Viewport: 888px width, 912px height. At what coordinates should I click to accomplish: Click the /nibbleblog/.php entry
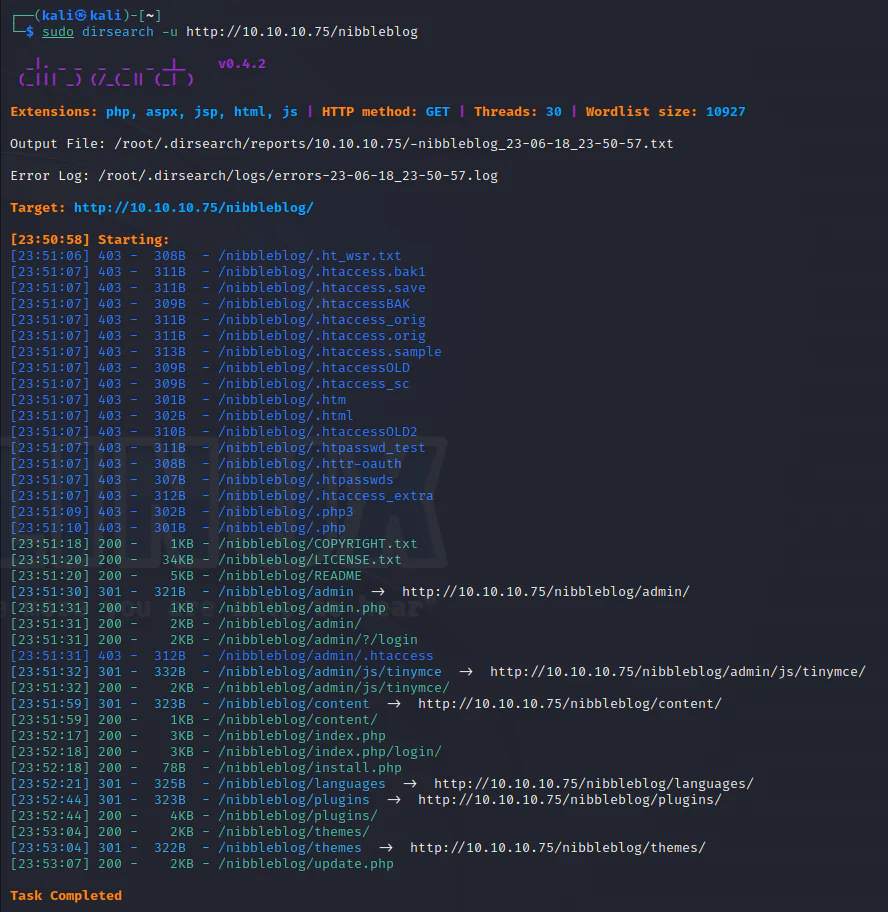click(x=282, y=528)
